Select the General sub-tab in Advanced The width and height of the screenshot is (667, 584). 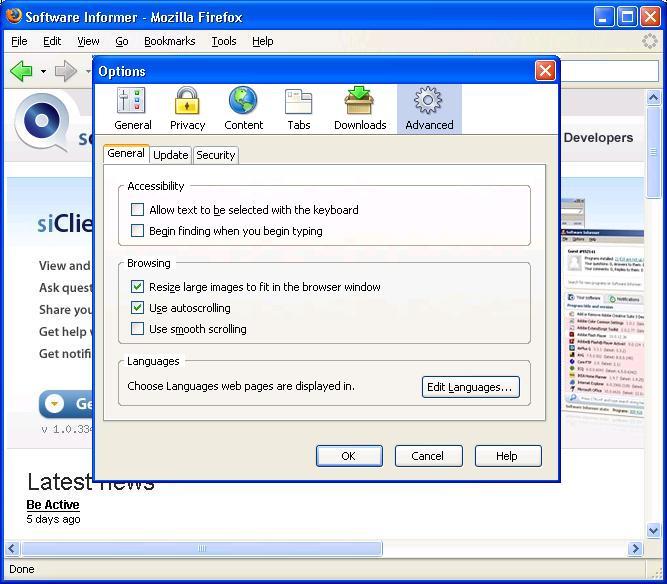pyautogui.click(x=126, y=153)
